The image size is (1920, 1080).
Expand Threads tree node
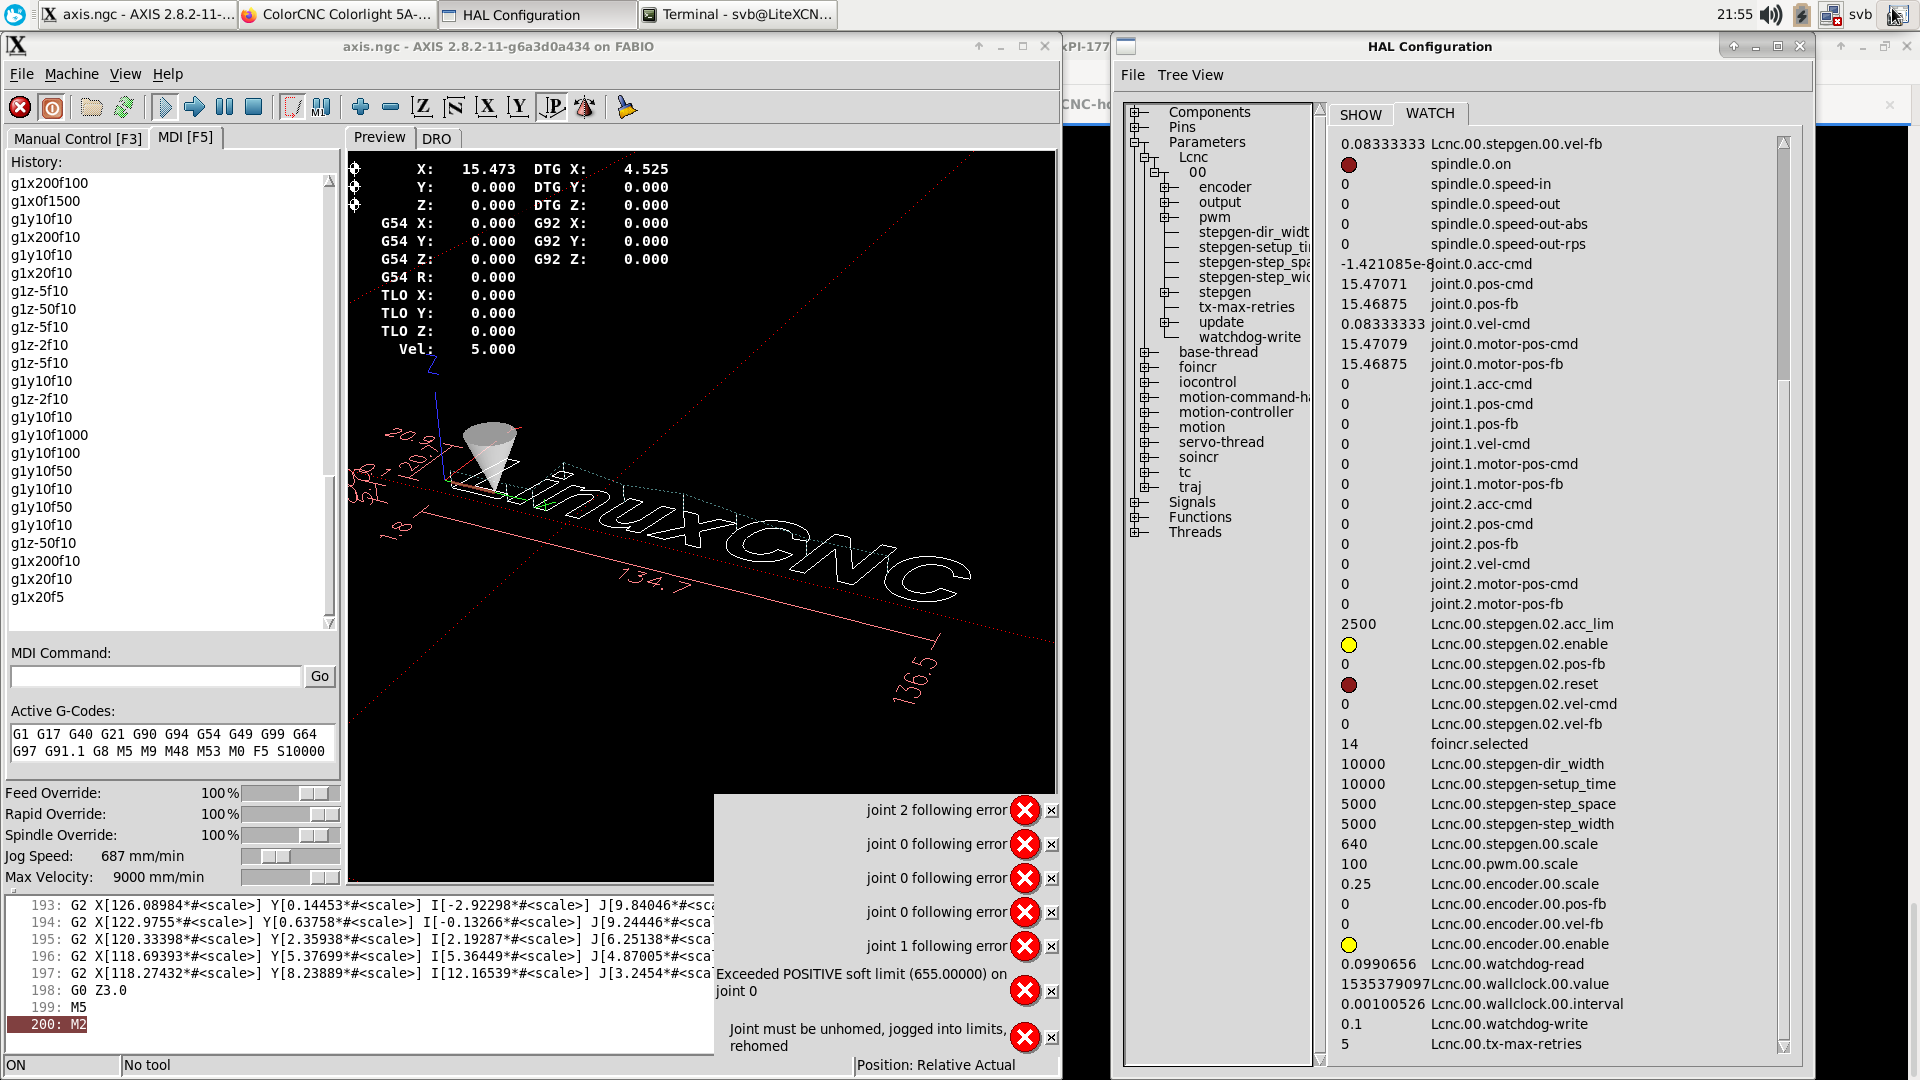pyautogui.click(x=1135, y=533)
